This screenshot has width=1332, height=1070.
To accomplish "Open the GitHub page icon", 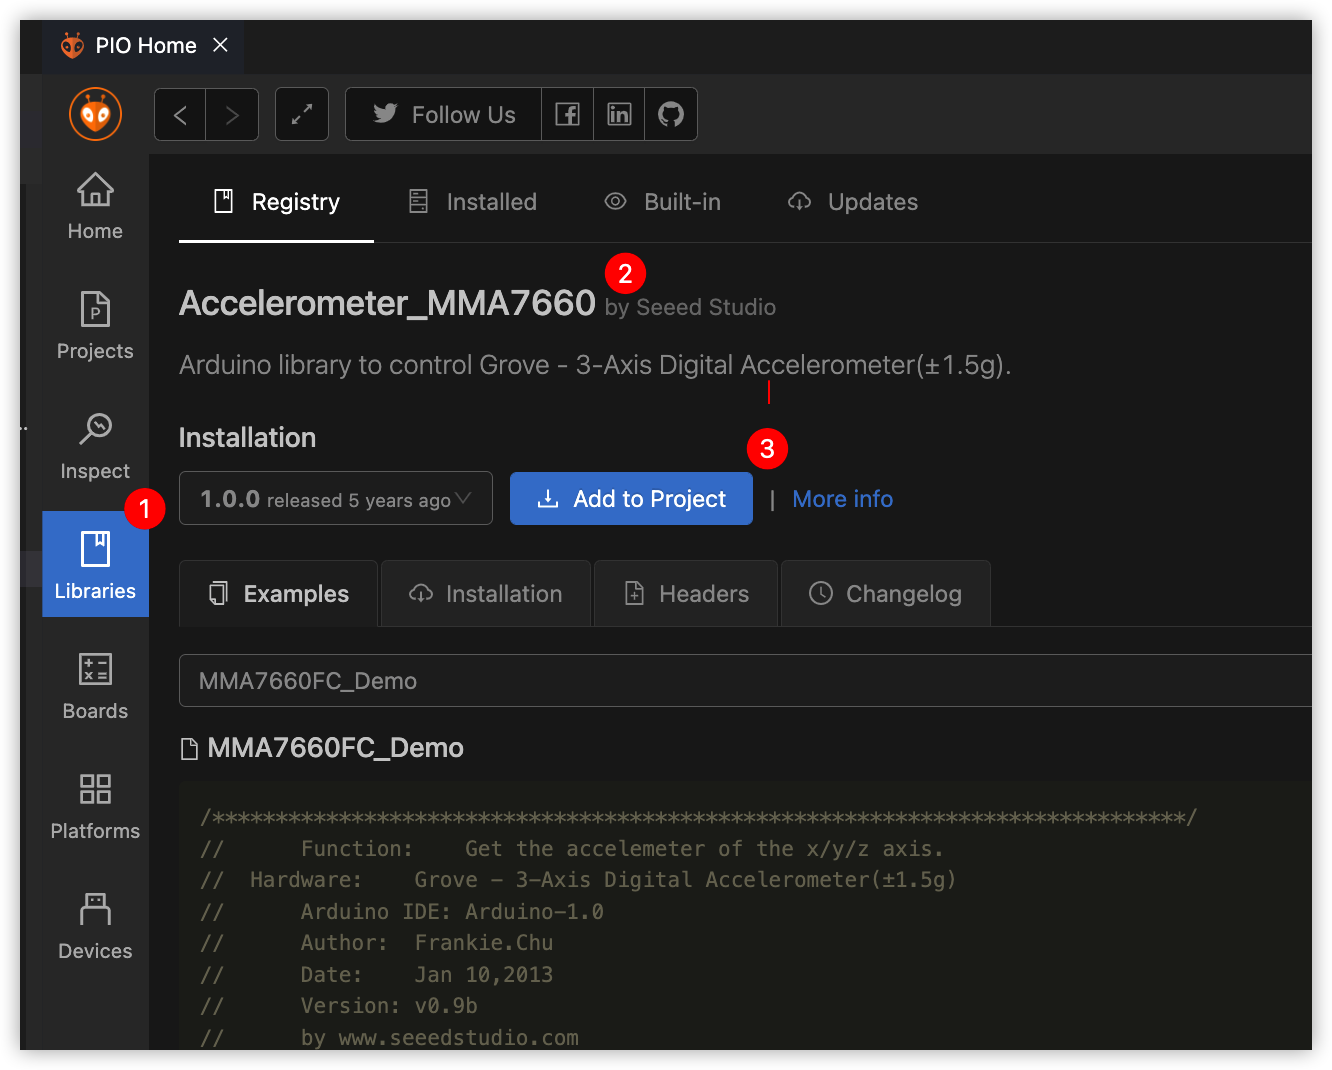I will (671, 115).
